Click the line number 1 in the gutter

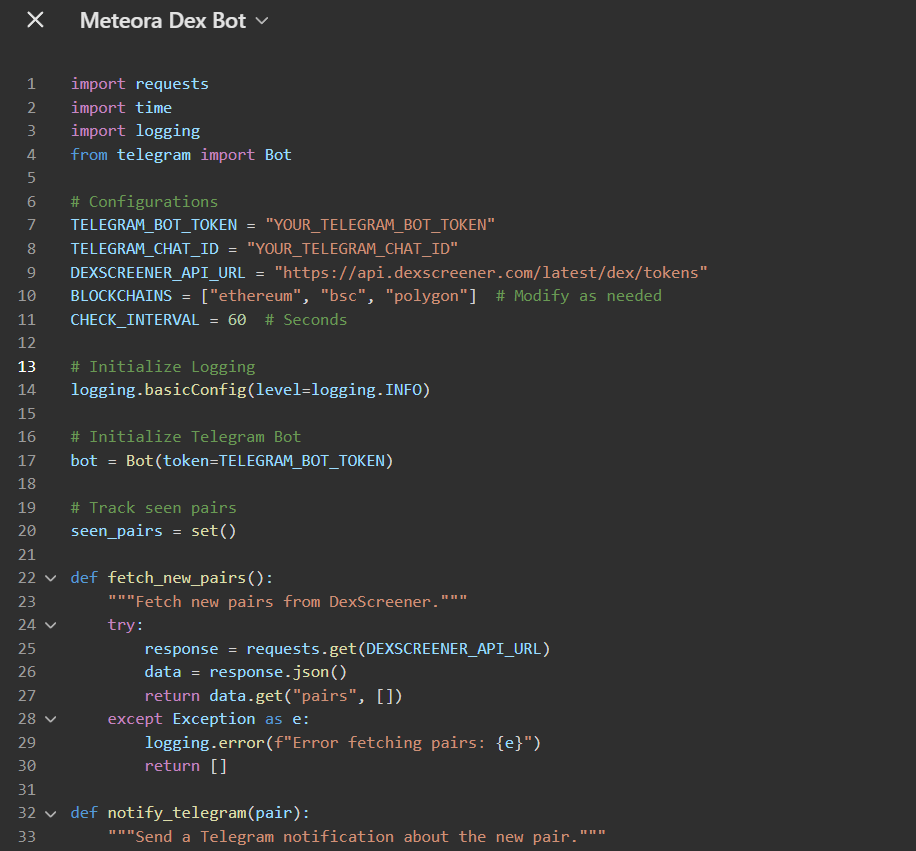click(32, 84)
